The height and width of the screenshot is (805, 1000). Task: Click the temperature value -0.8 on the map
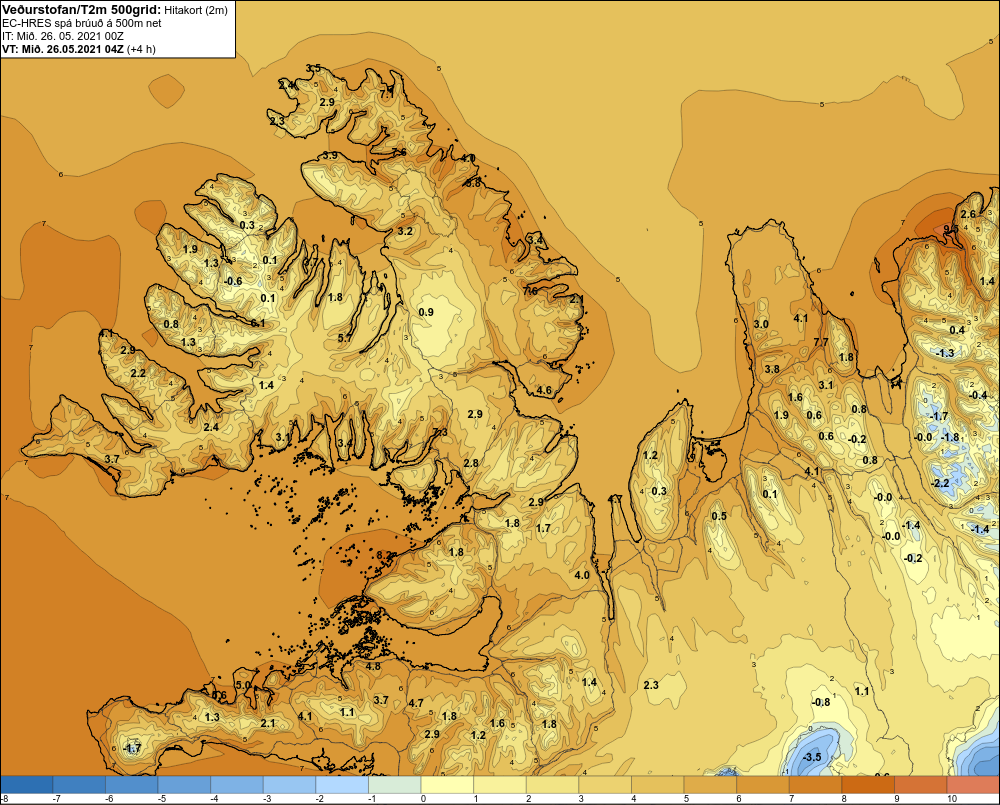pyautogui.click(x=821, y=702)
